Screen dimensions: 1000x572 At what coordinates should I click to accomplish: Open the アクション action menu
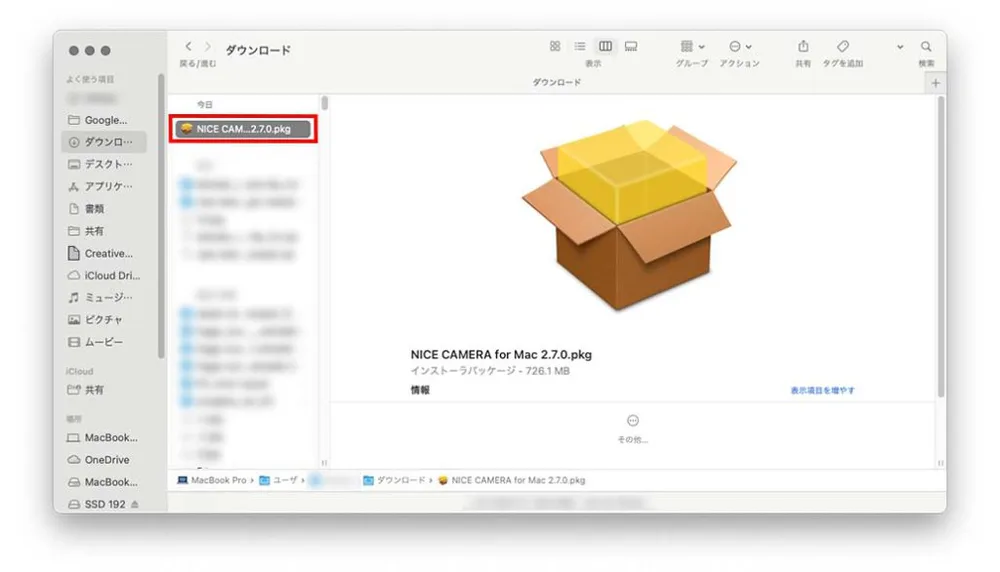click(740, 47)
